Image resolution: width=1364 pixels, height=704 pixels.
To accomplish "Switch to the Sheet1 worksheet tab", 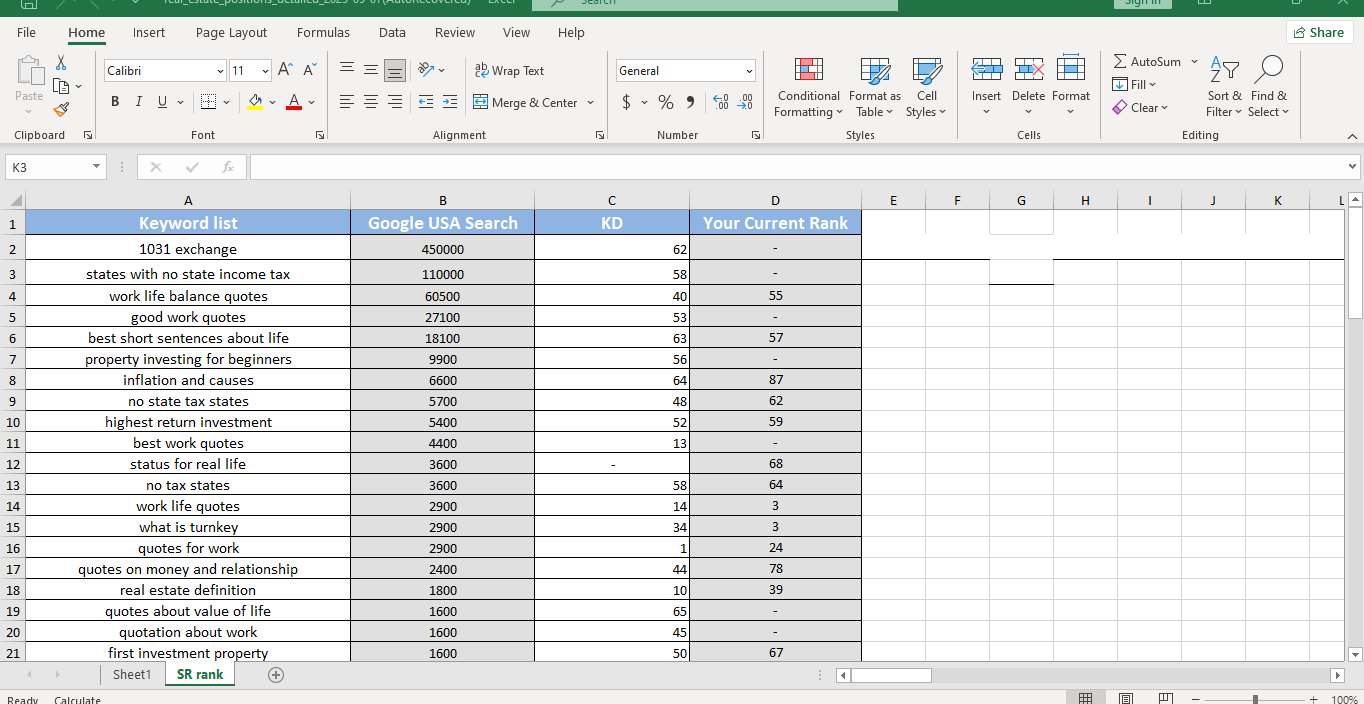I will click(x=131, y=675).
